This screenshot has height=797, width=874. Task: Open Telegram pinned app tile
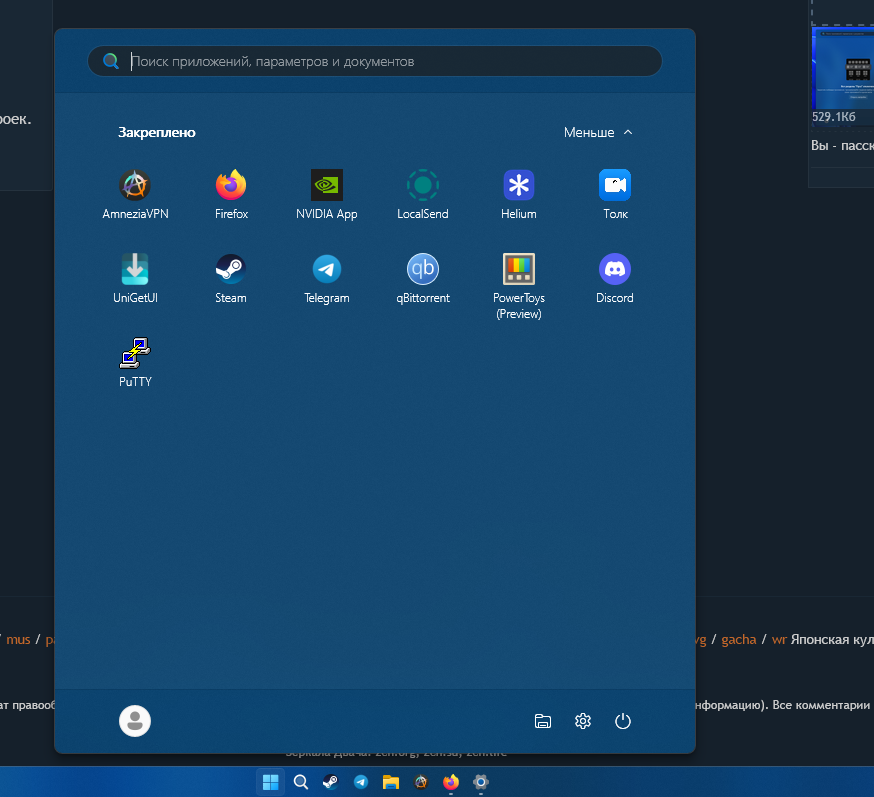coord(327,278)
